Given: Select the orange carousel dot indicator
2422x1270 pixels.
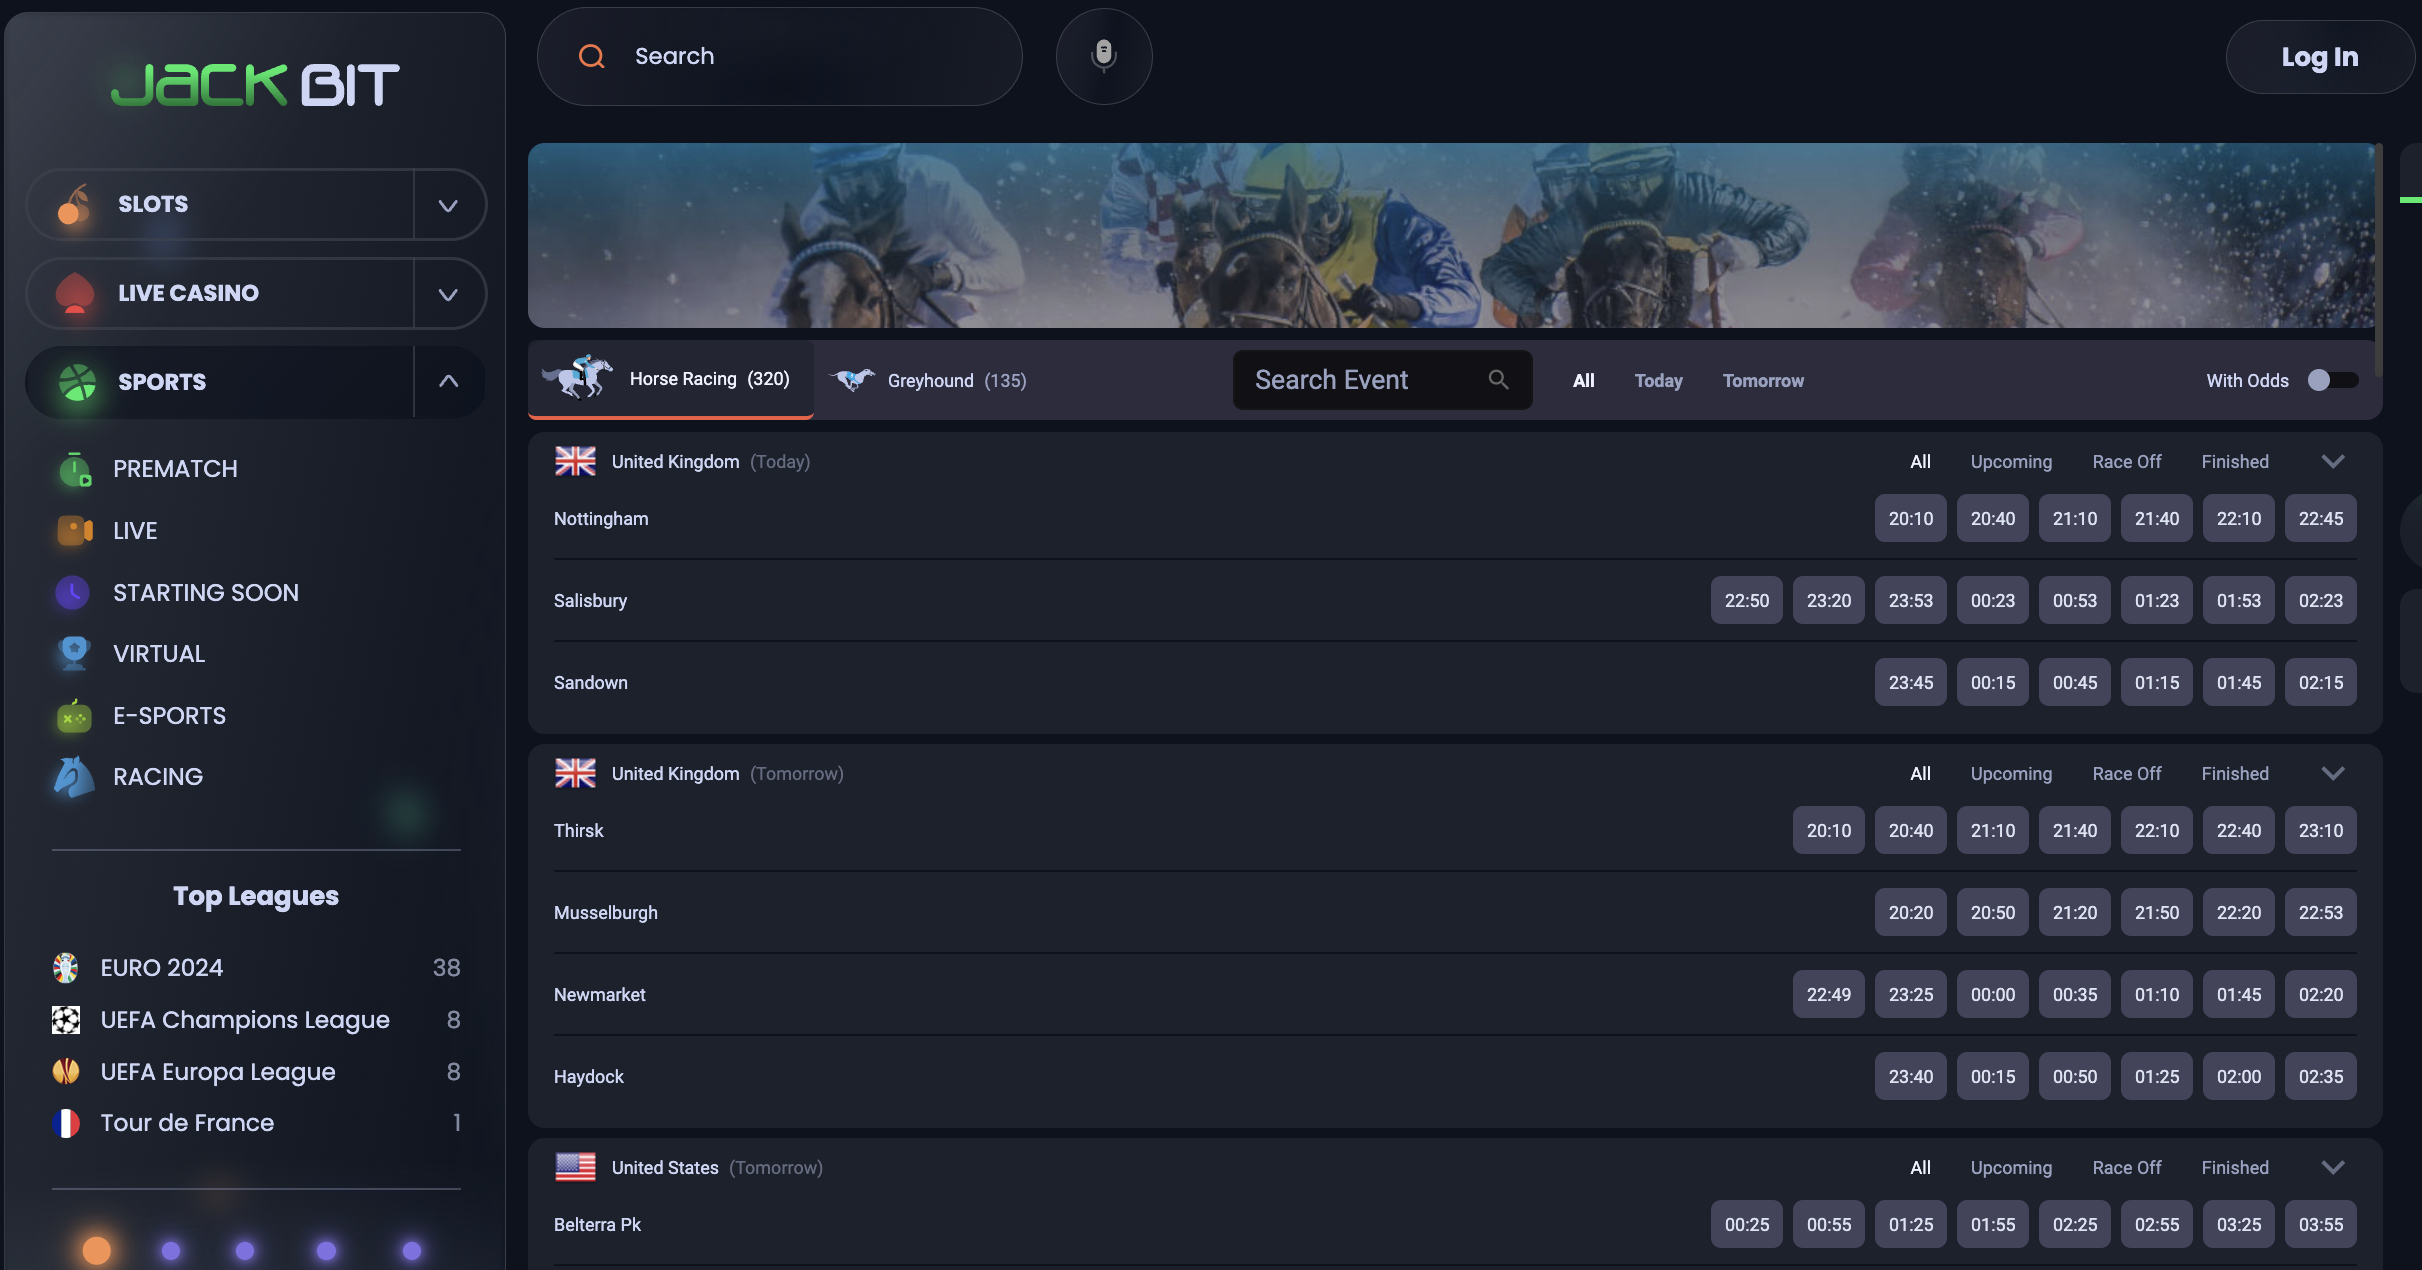Looking at the screenshot, I should point(97,1250).
